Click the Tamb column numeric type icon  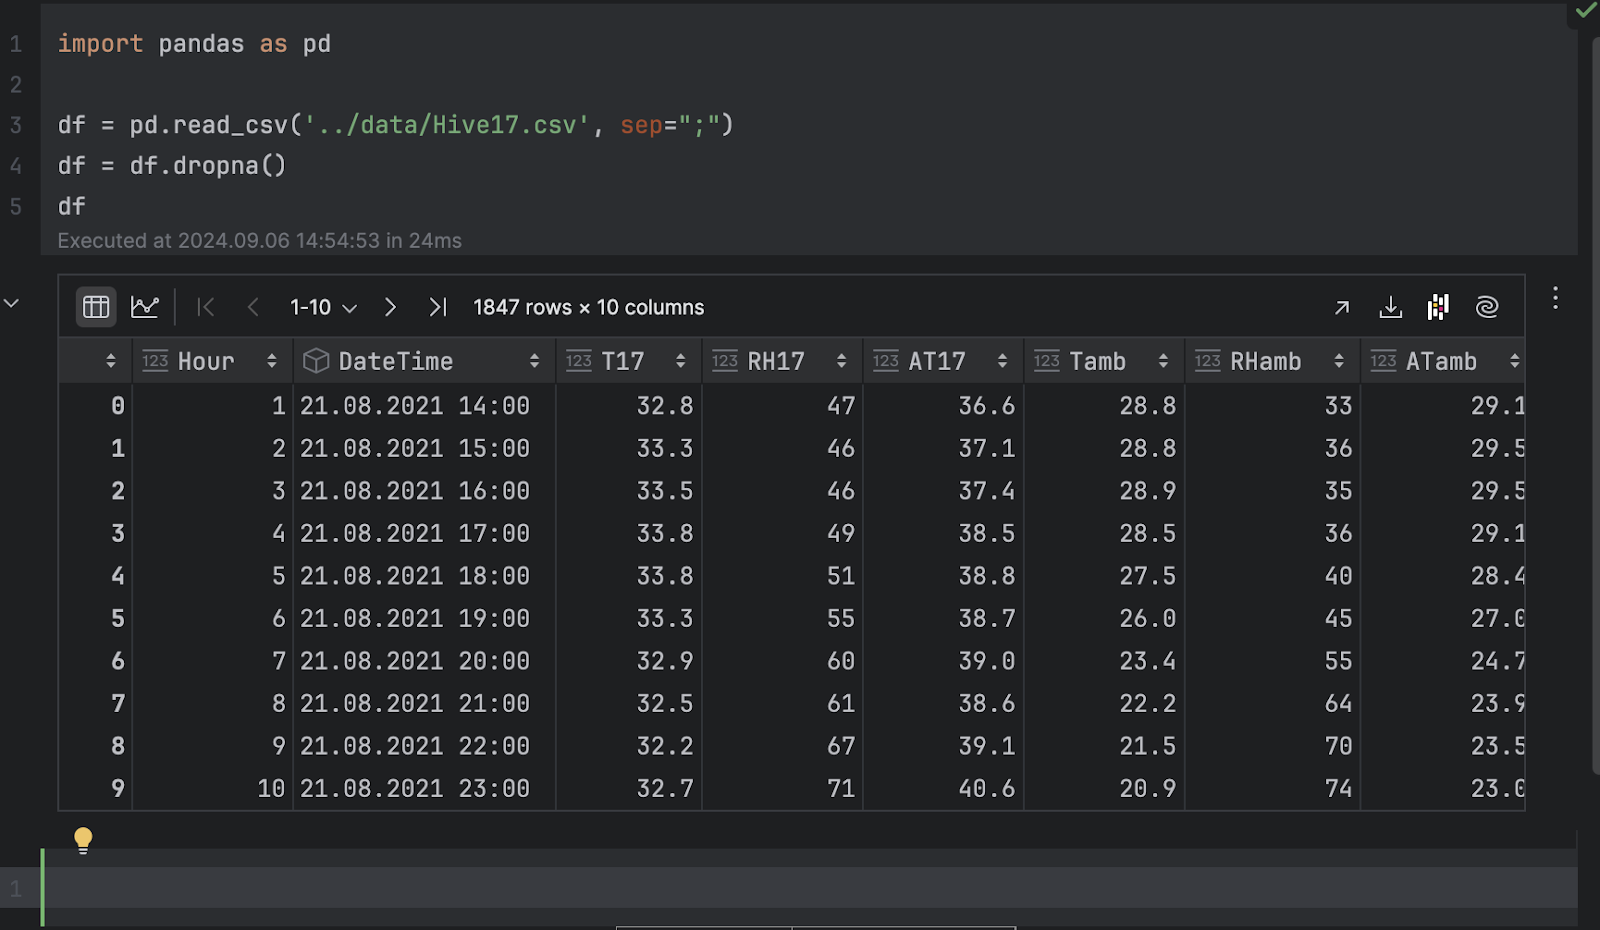[1047, 361]
